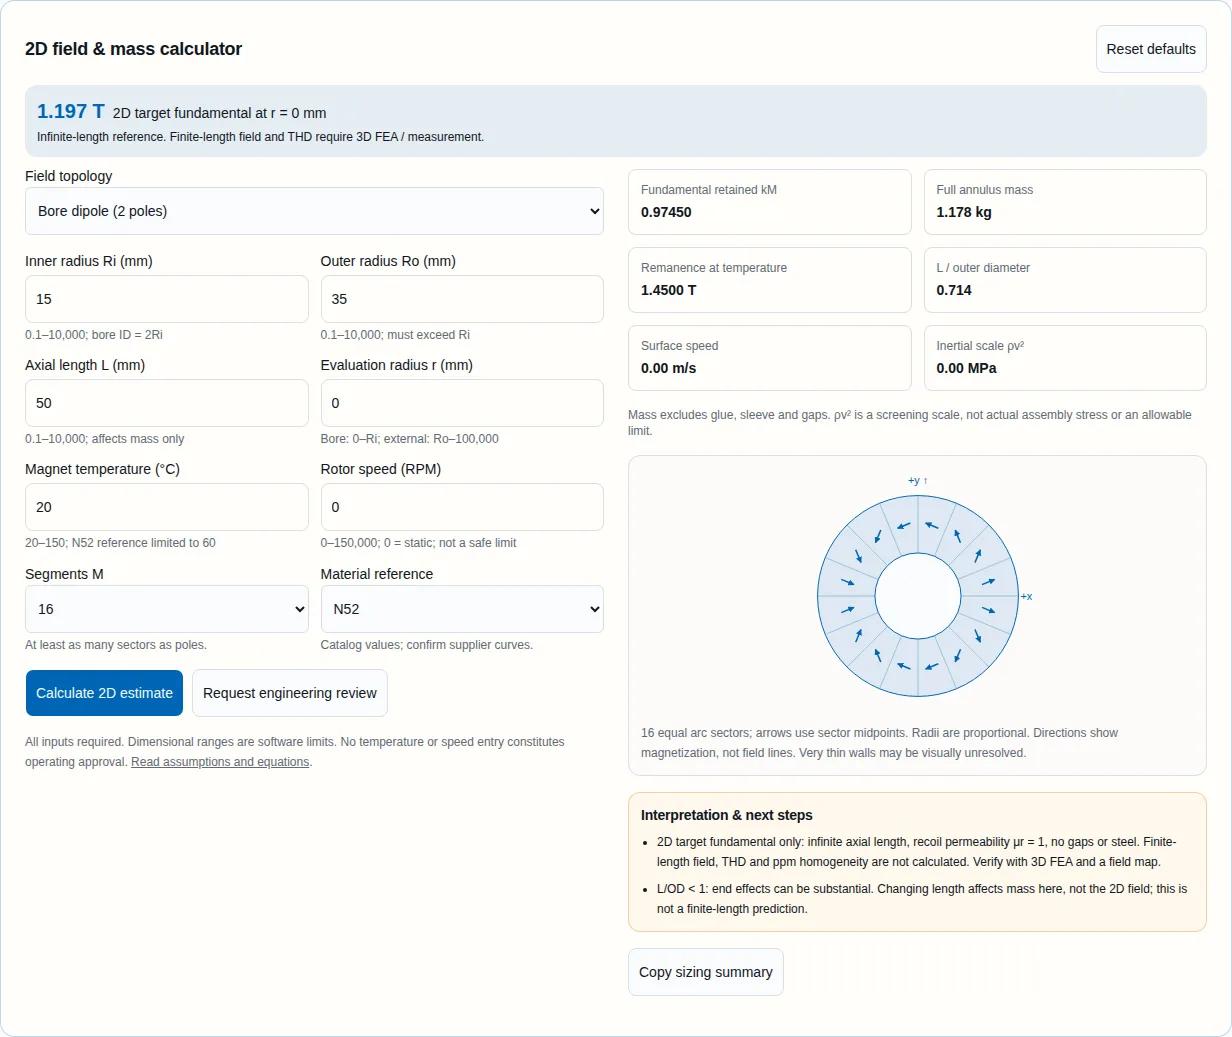Click '0–150,000; 0 = static' hint text
This screenshot has height=1037, width=1232.
click(x=419, y=543)
